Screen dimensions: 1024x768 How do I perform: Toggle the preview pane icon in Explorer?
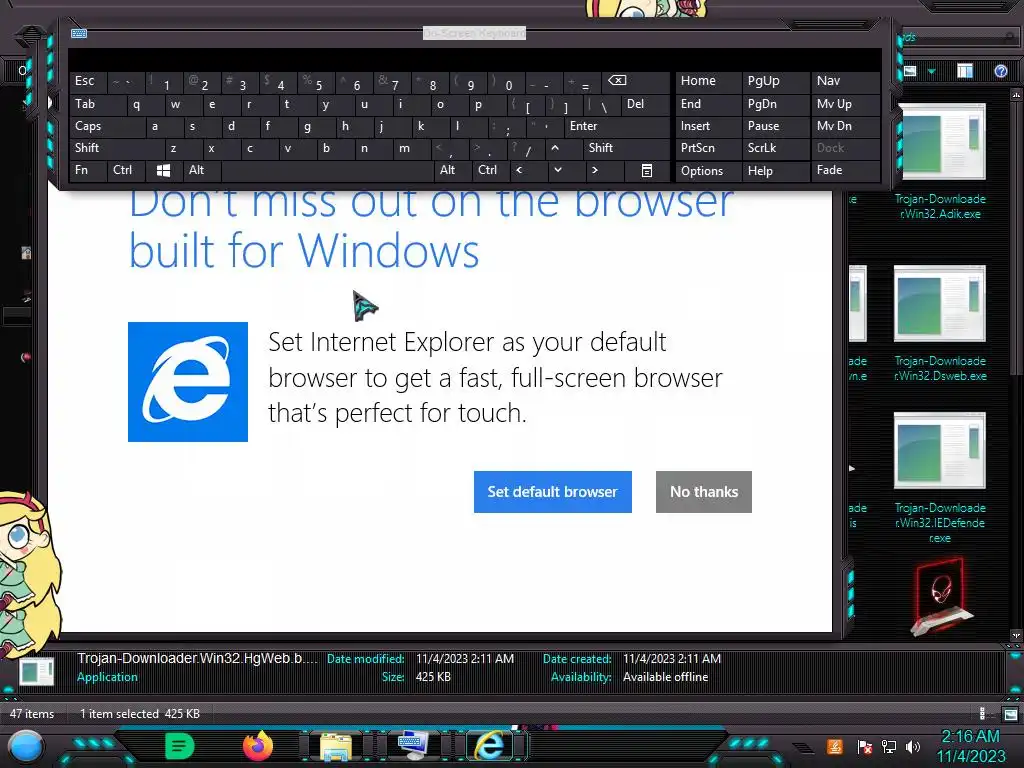[965, 71]
